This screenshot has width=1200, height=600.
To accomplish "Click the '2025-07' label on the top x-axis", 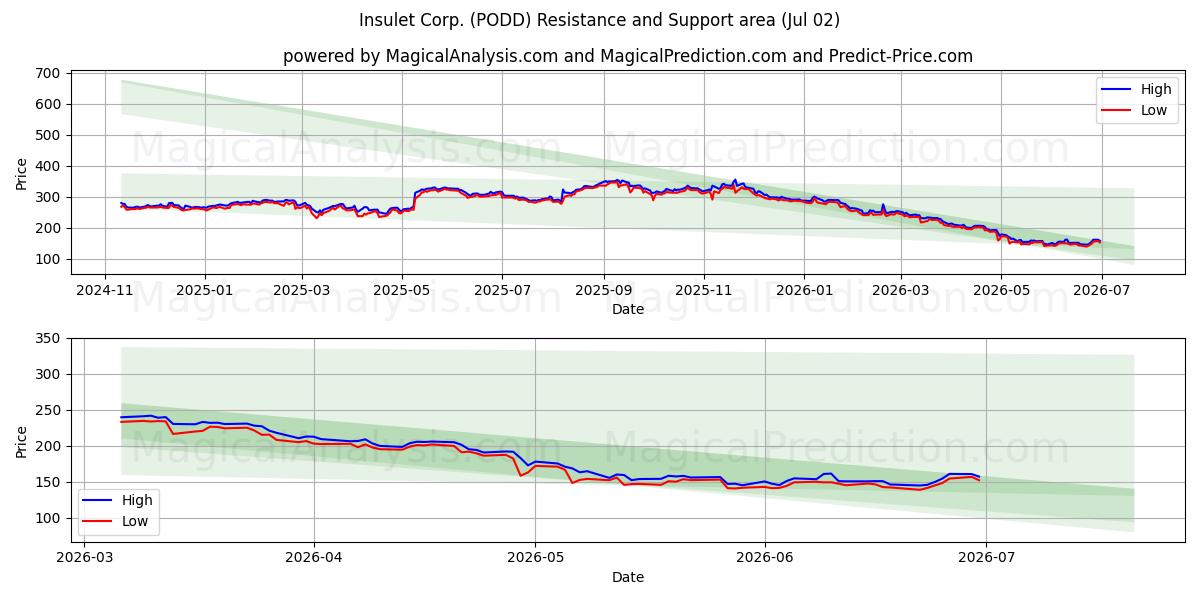I will [502, 291].
